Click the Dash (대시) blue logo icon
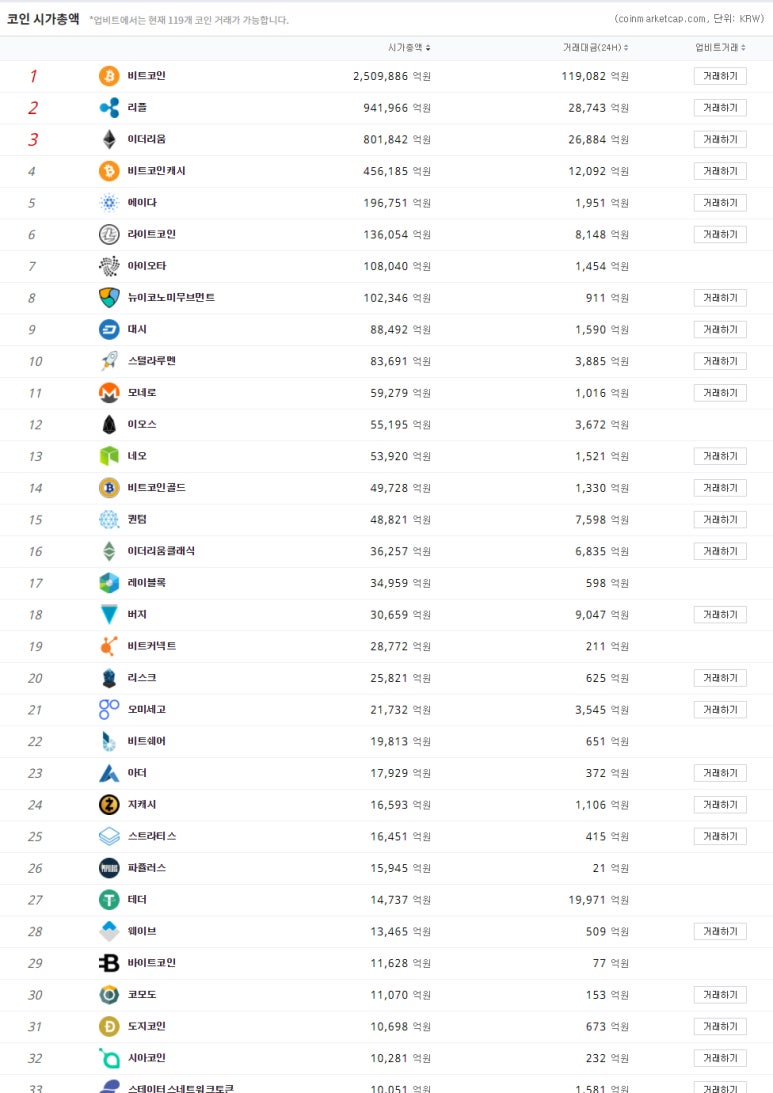This screenshot has width=773, height=1093. 109,329
